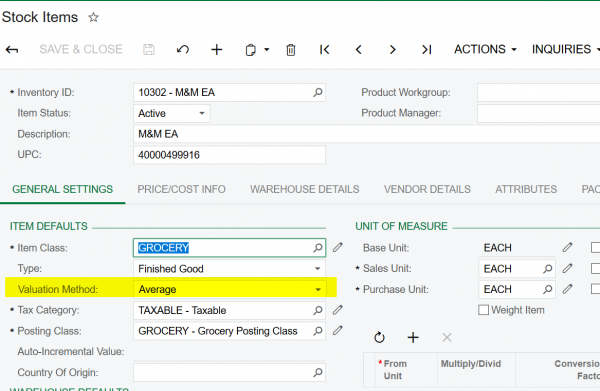The height and width of the screenshot is (391, 600).
Task: Click the Product Manager field
Action: click(x=538, y=113)
